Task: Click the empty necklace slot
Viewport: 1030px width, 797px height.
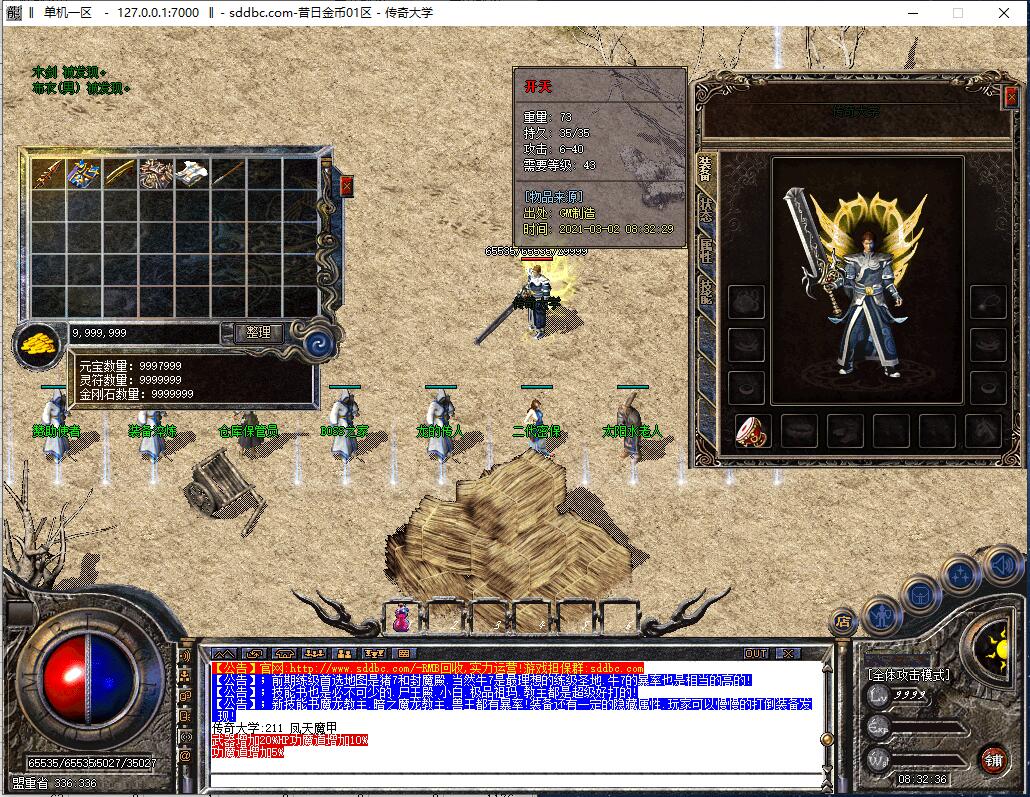Action: (989, 302)
